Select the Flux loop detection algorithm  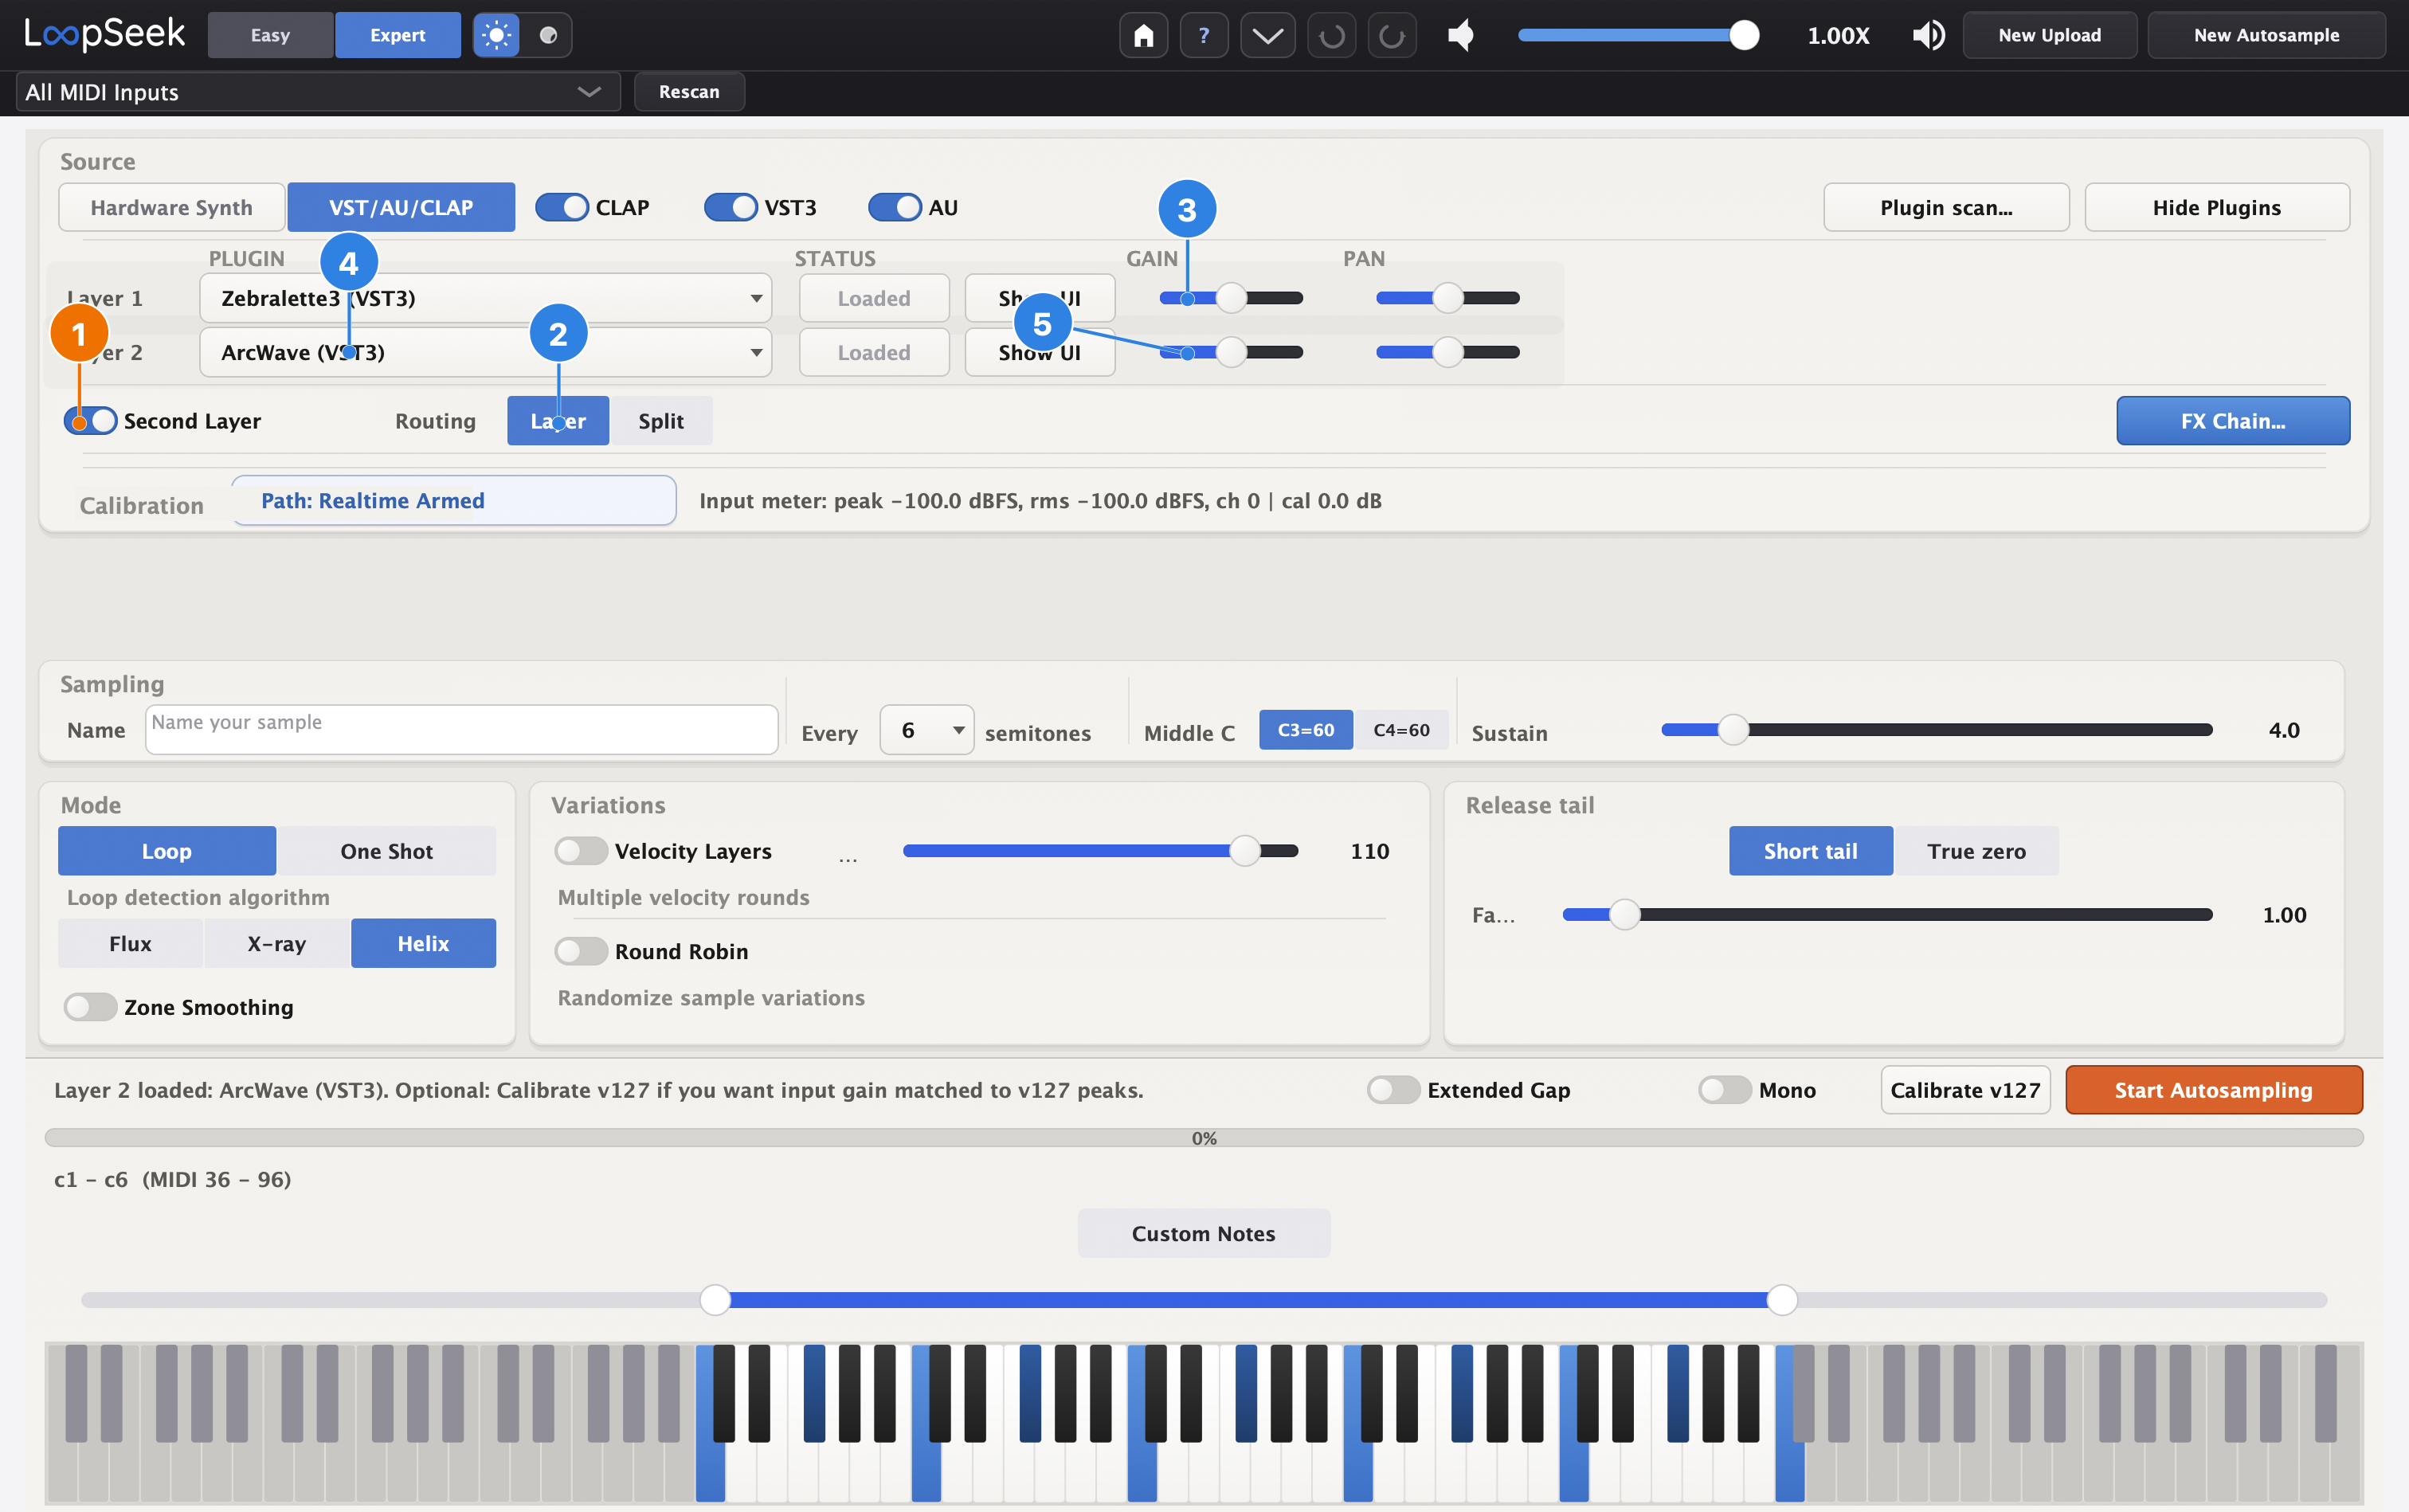tap(130, 943)
